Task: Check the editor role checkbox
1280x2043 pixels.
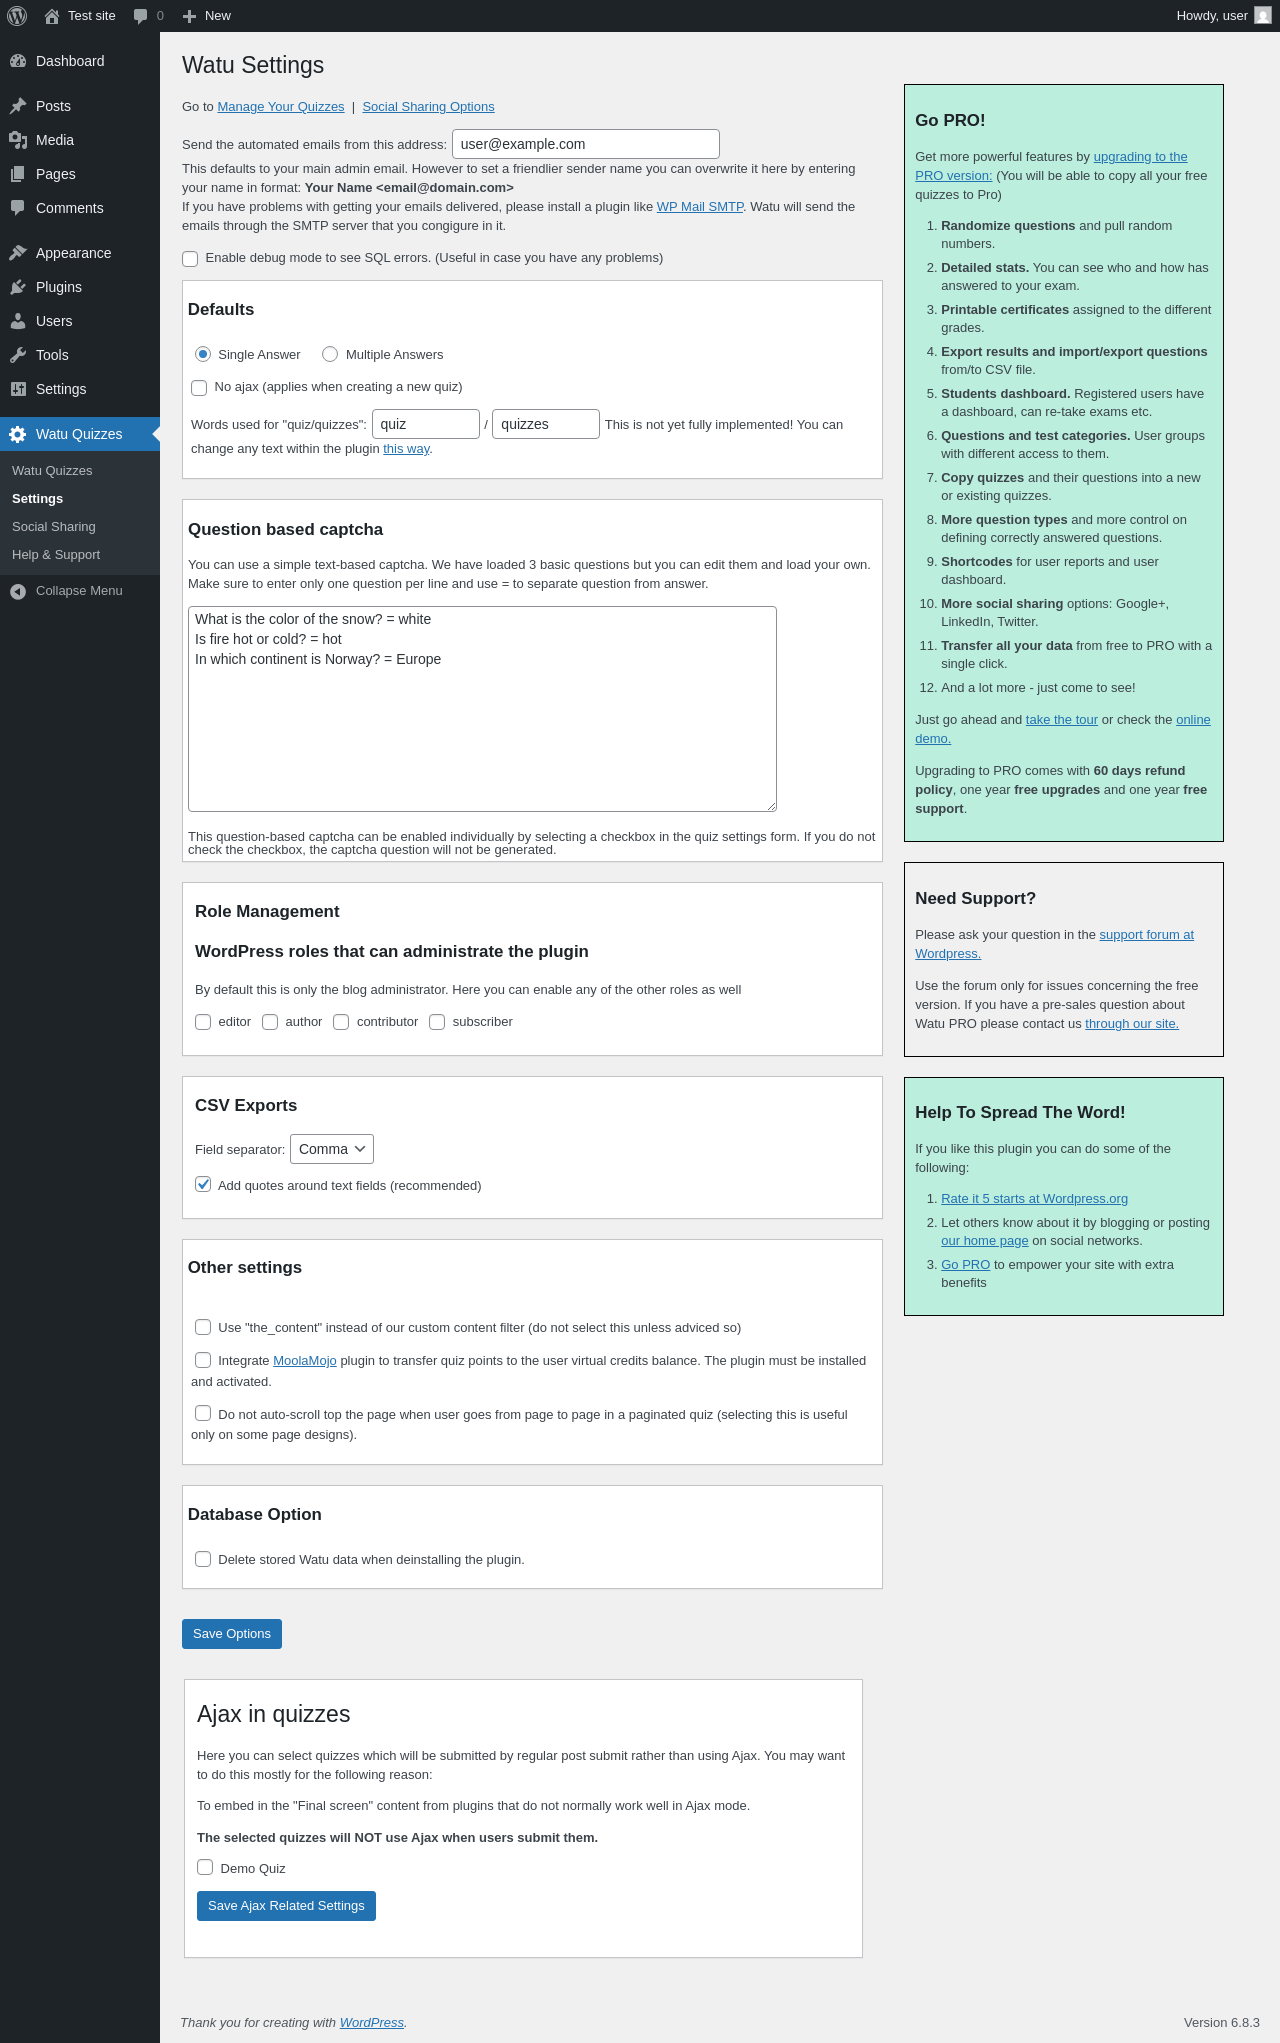Action: [x=203, y=1022]
